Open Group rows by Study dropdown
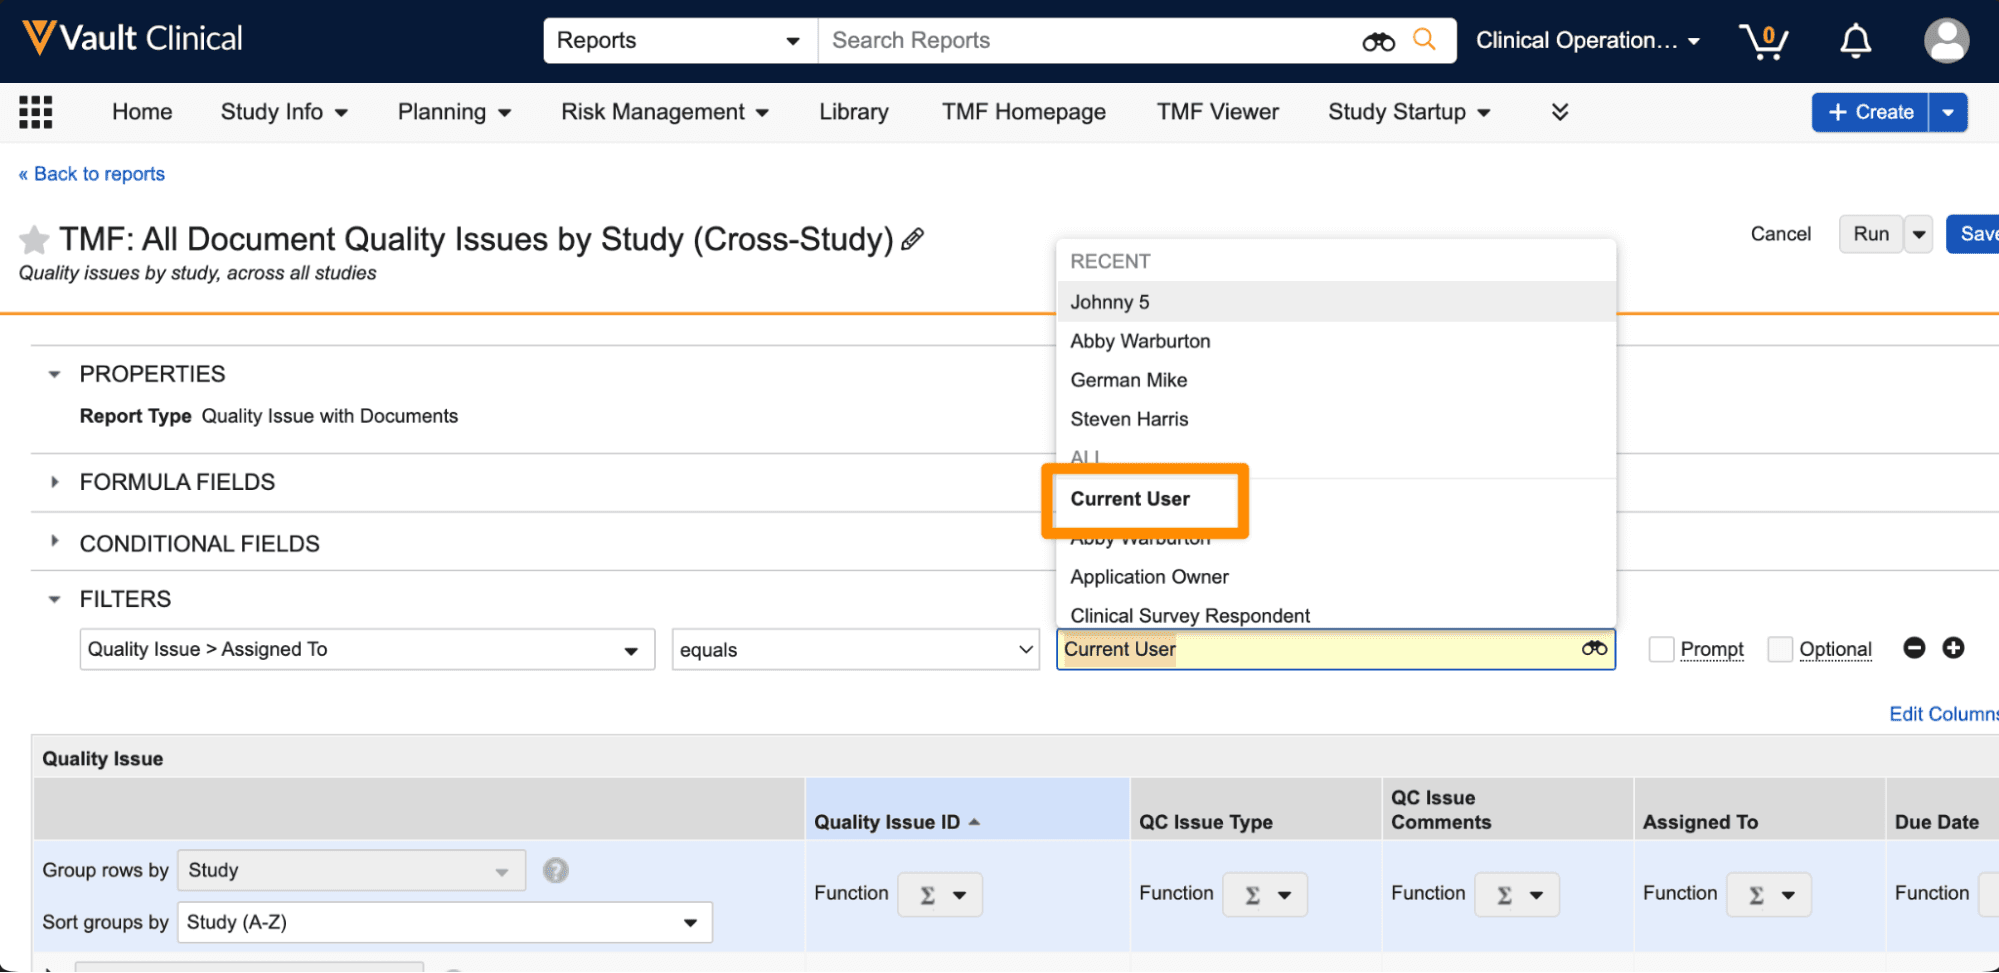The image size is (1999, 973). coord(351,871)
